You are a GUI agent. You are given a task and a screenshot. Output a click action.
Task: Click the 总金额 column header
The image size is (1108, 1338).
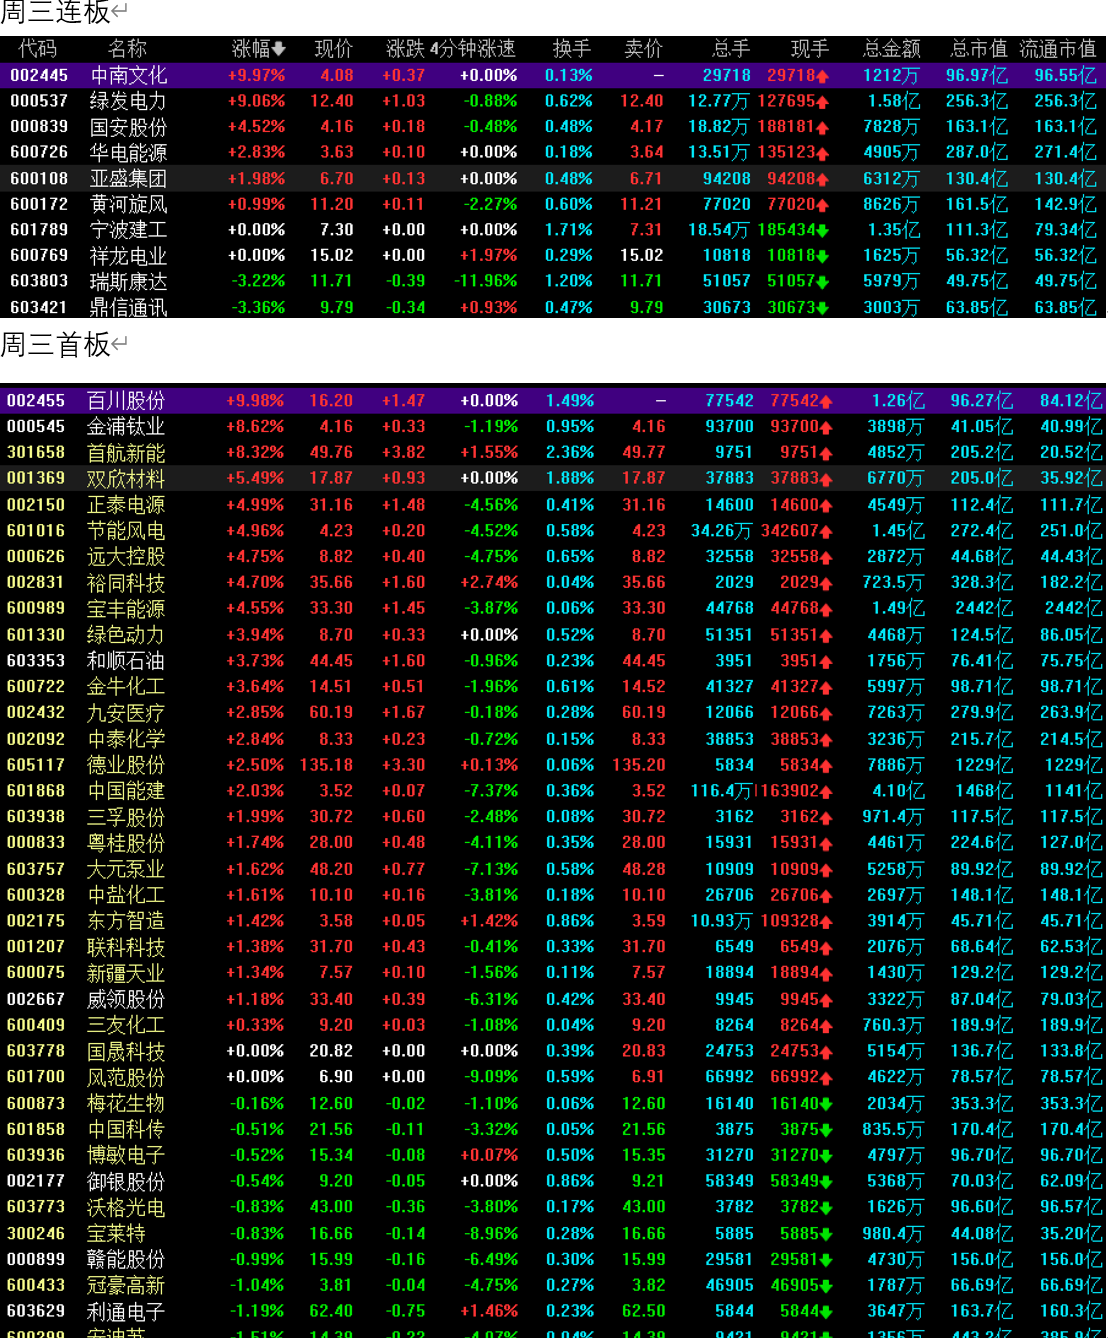892,49
